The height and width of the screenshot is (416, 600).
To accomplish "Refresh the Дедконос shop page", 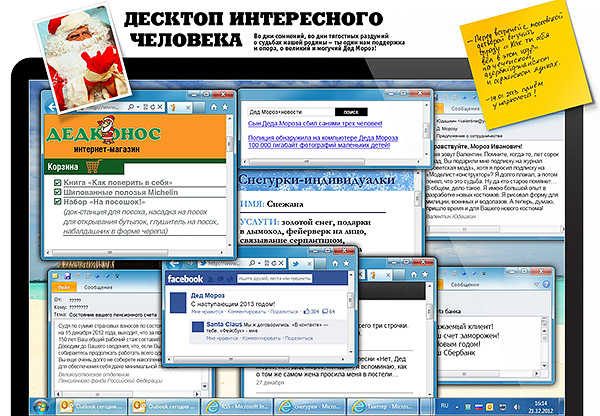I will point(152,107).
